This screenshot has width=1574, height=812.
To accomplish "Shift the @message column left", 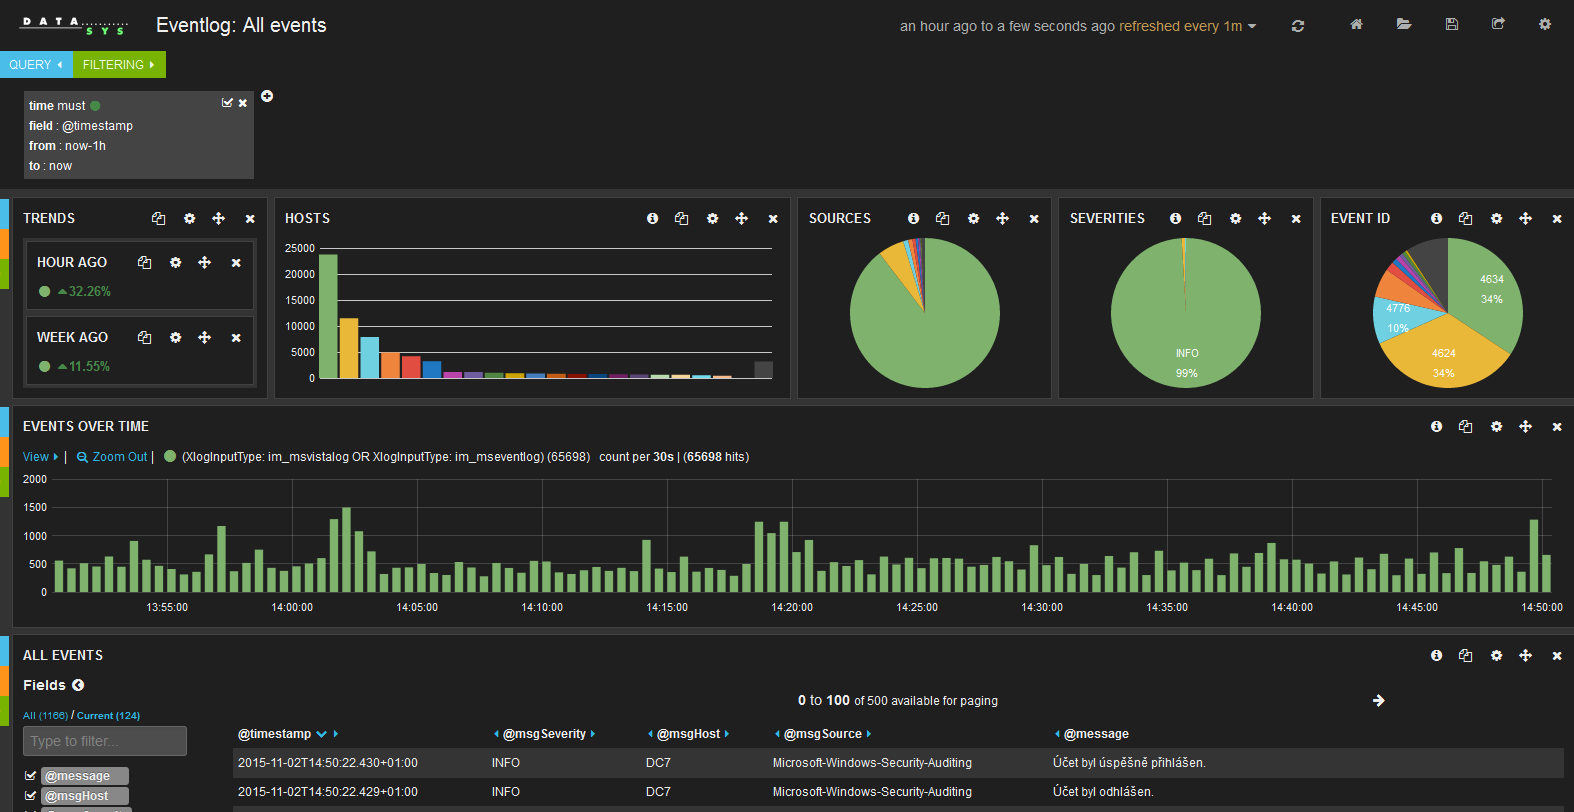I will (x=1057, y=734).
